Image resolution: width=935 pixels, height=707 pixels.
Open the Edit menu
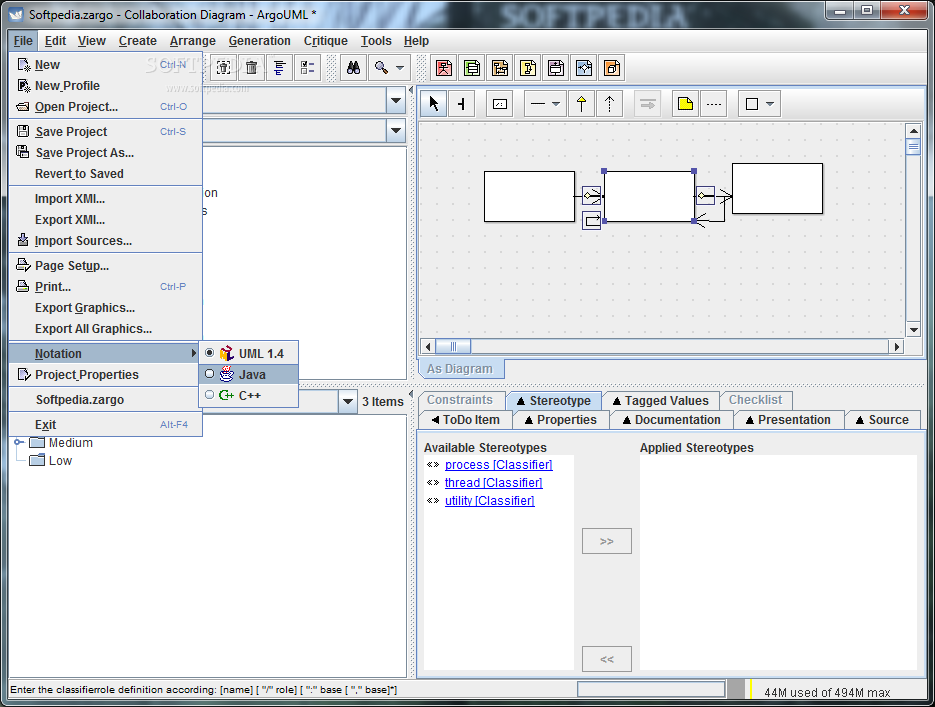[x=55, y=41]
